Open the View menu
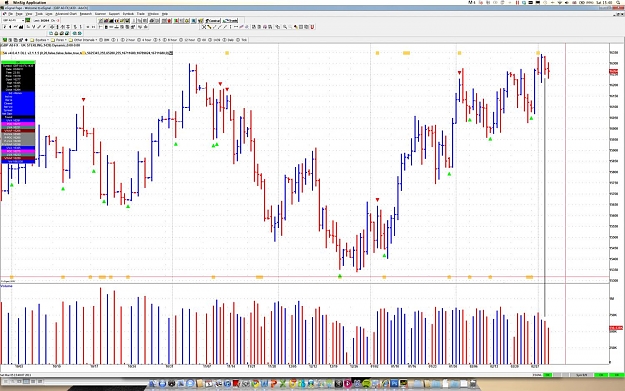625x391 pixels. [x=29, y=14]
